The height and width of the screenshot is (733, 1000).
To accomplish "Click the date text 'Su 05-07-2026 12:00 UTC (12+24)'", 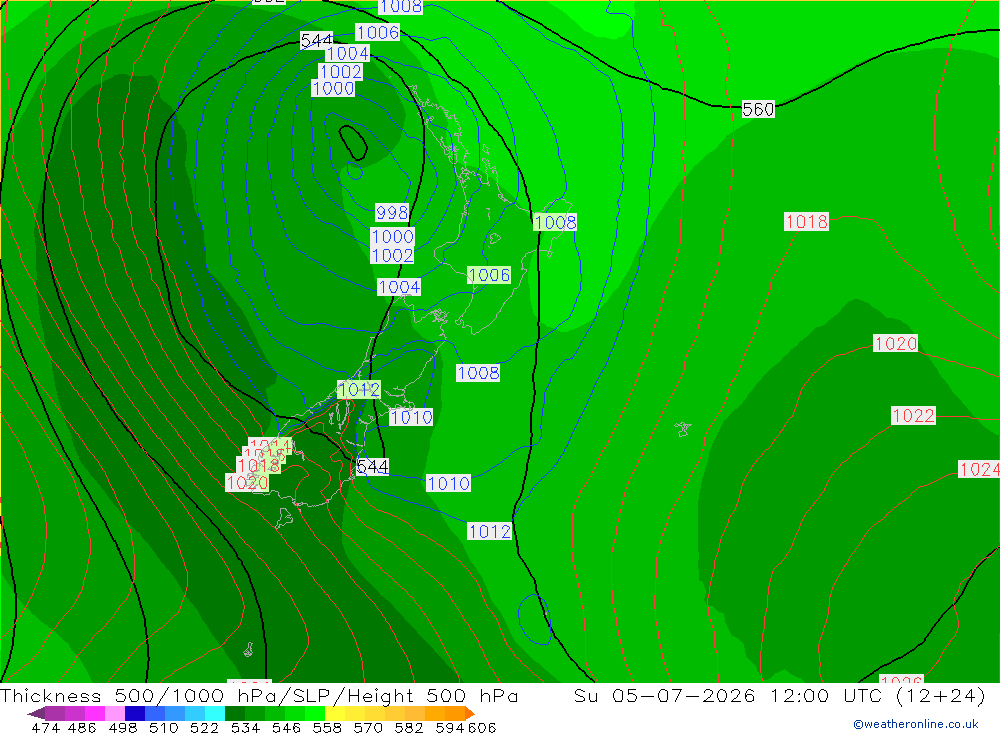I will pos(779,695).
